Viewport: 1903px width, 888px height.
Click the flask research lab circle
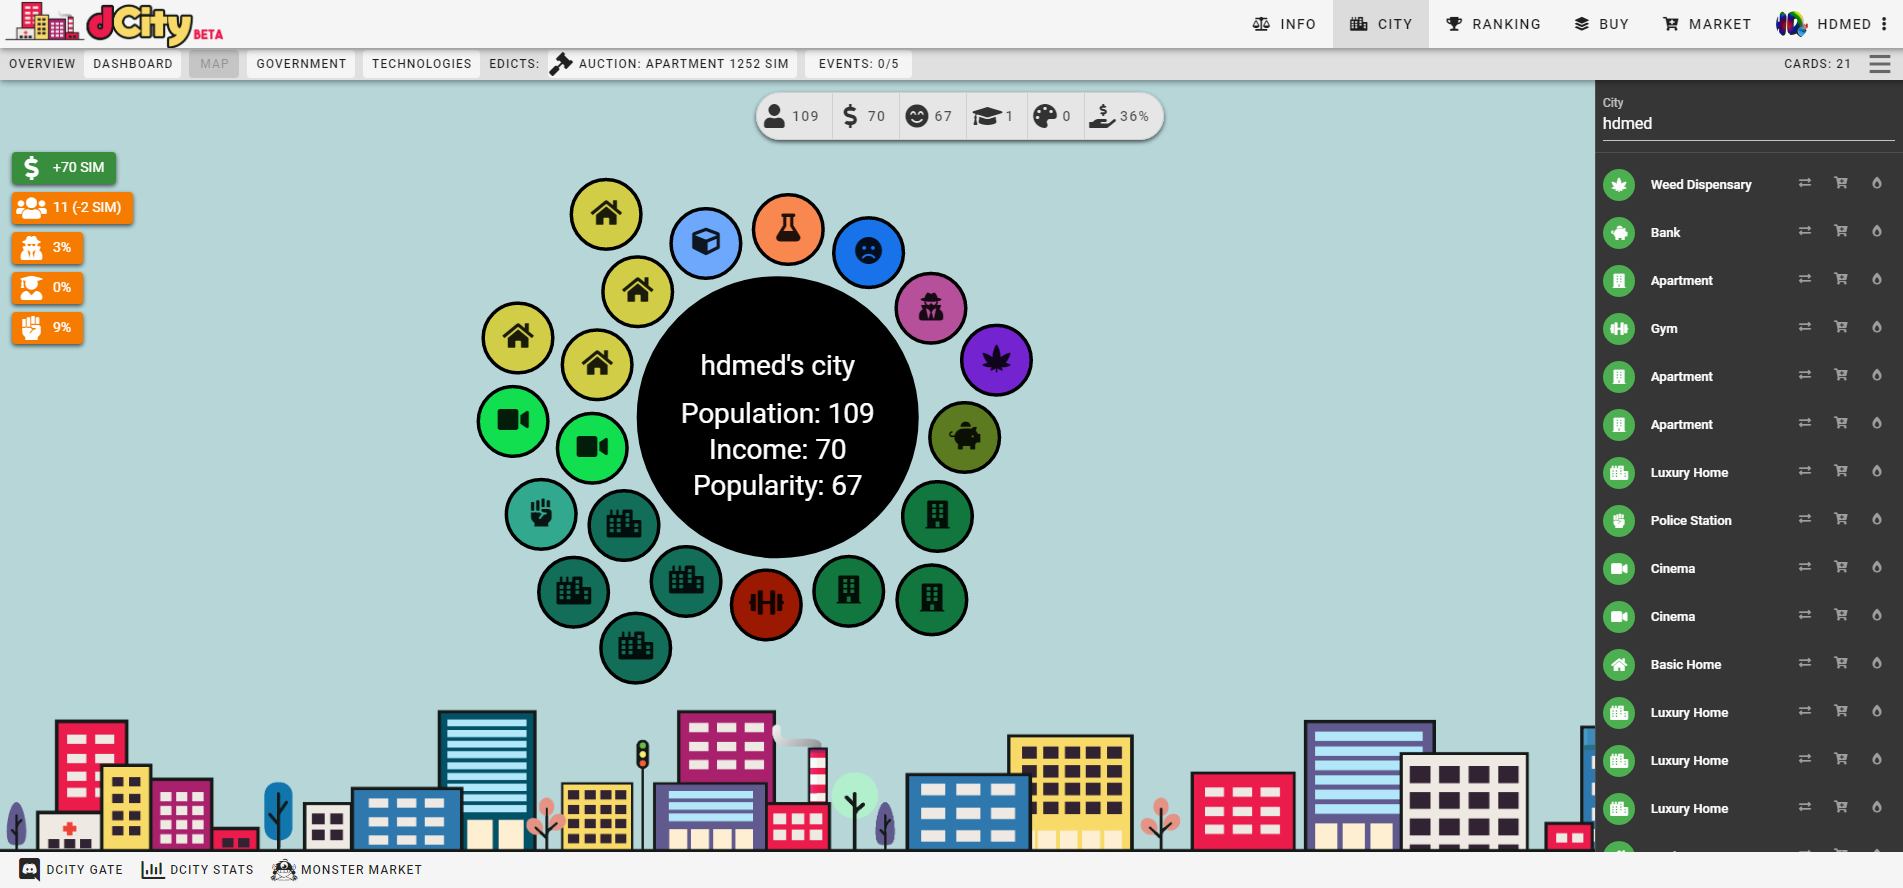point(788,229)
